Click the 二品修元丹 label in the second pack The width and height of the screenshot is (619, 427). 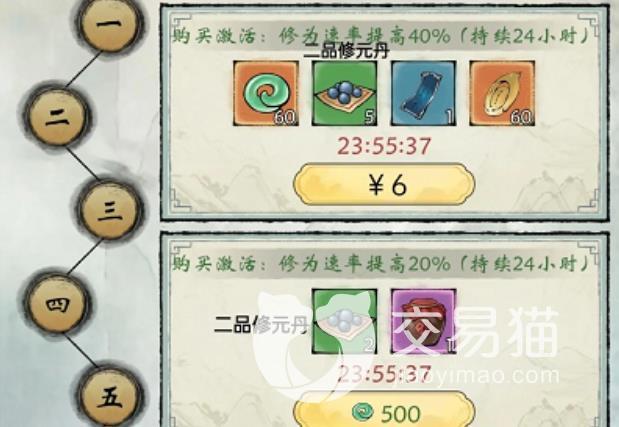pyautogui.click(x=260, y=324)
